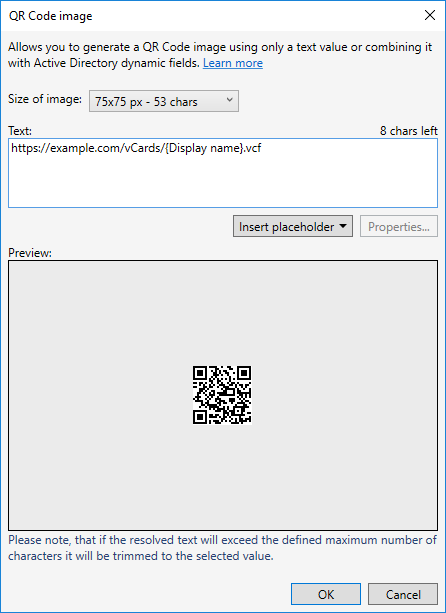The width and height of the screenshot is (446, 613).
Task: Click inside the Text input box
Action: [223, 173]
